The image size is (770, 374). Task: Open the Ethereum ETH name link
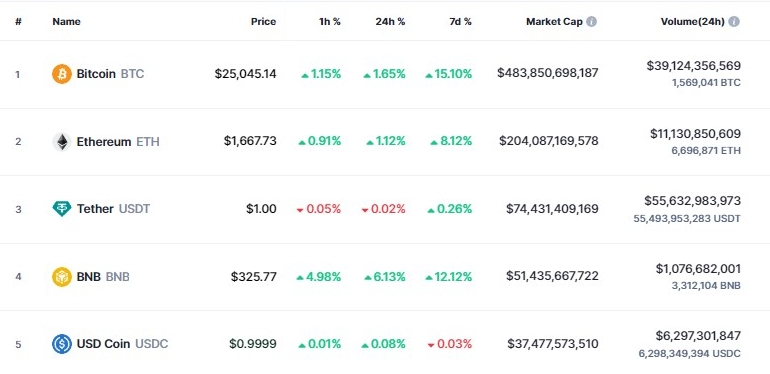[118, 142]
